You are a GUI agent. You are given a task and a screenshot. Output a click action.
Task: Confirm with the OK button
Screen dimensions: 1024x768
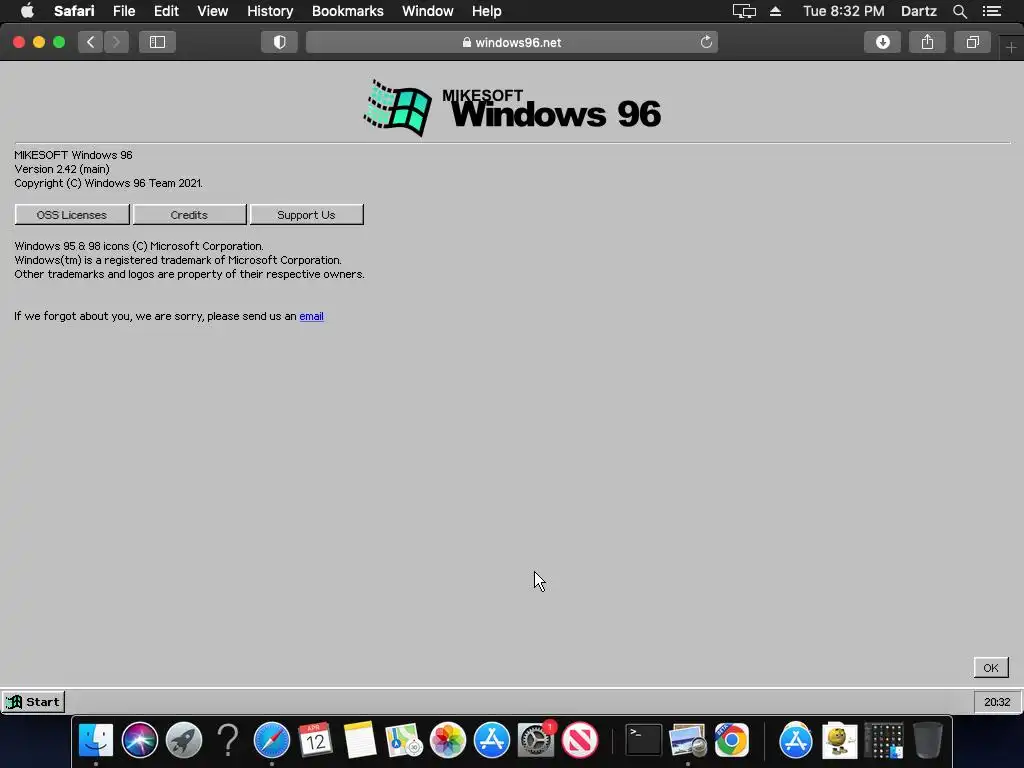click(x=991, y=667)
